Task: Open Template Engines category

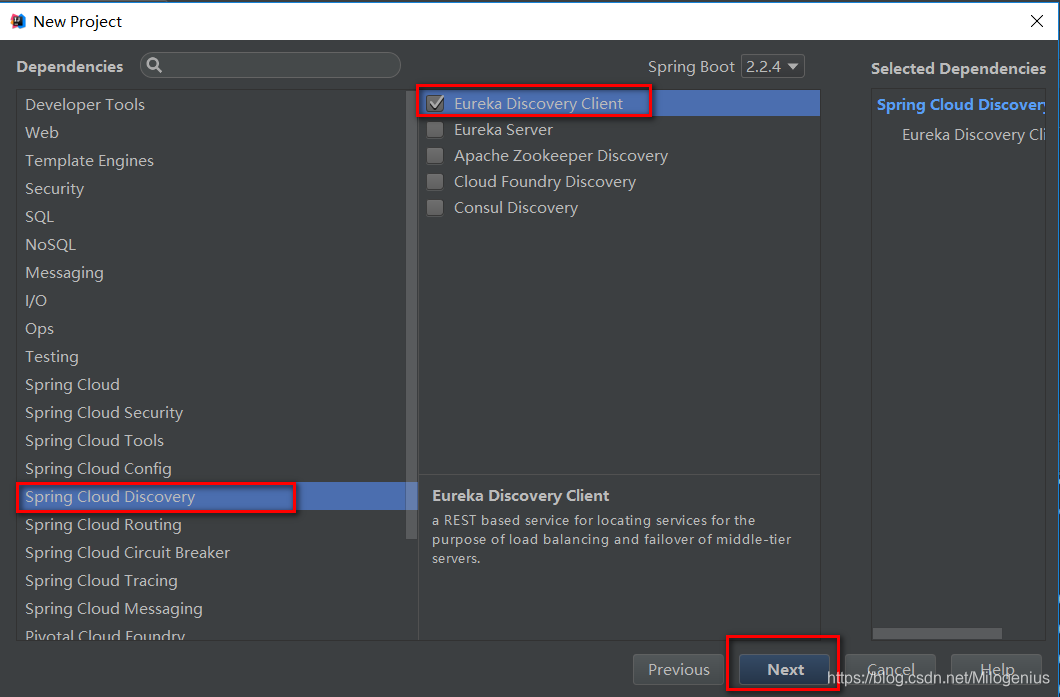Action: [x=211, y=161]
